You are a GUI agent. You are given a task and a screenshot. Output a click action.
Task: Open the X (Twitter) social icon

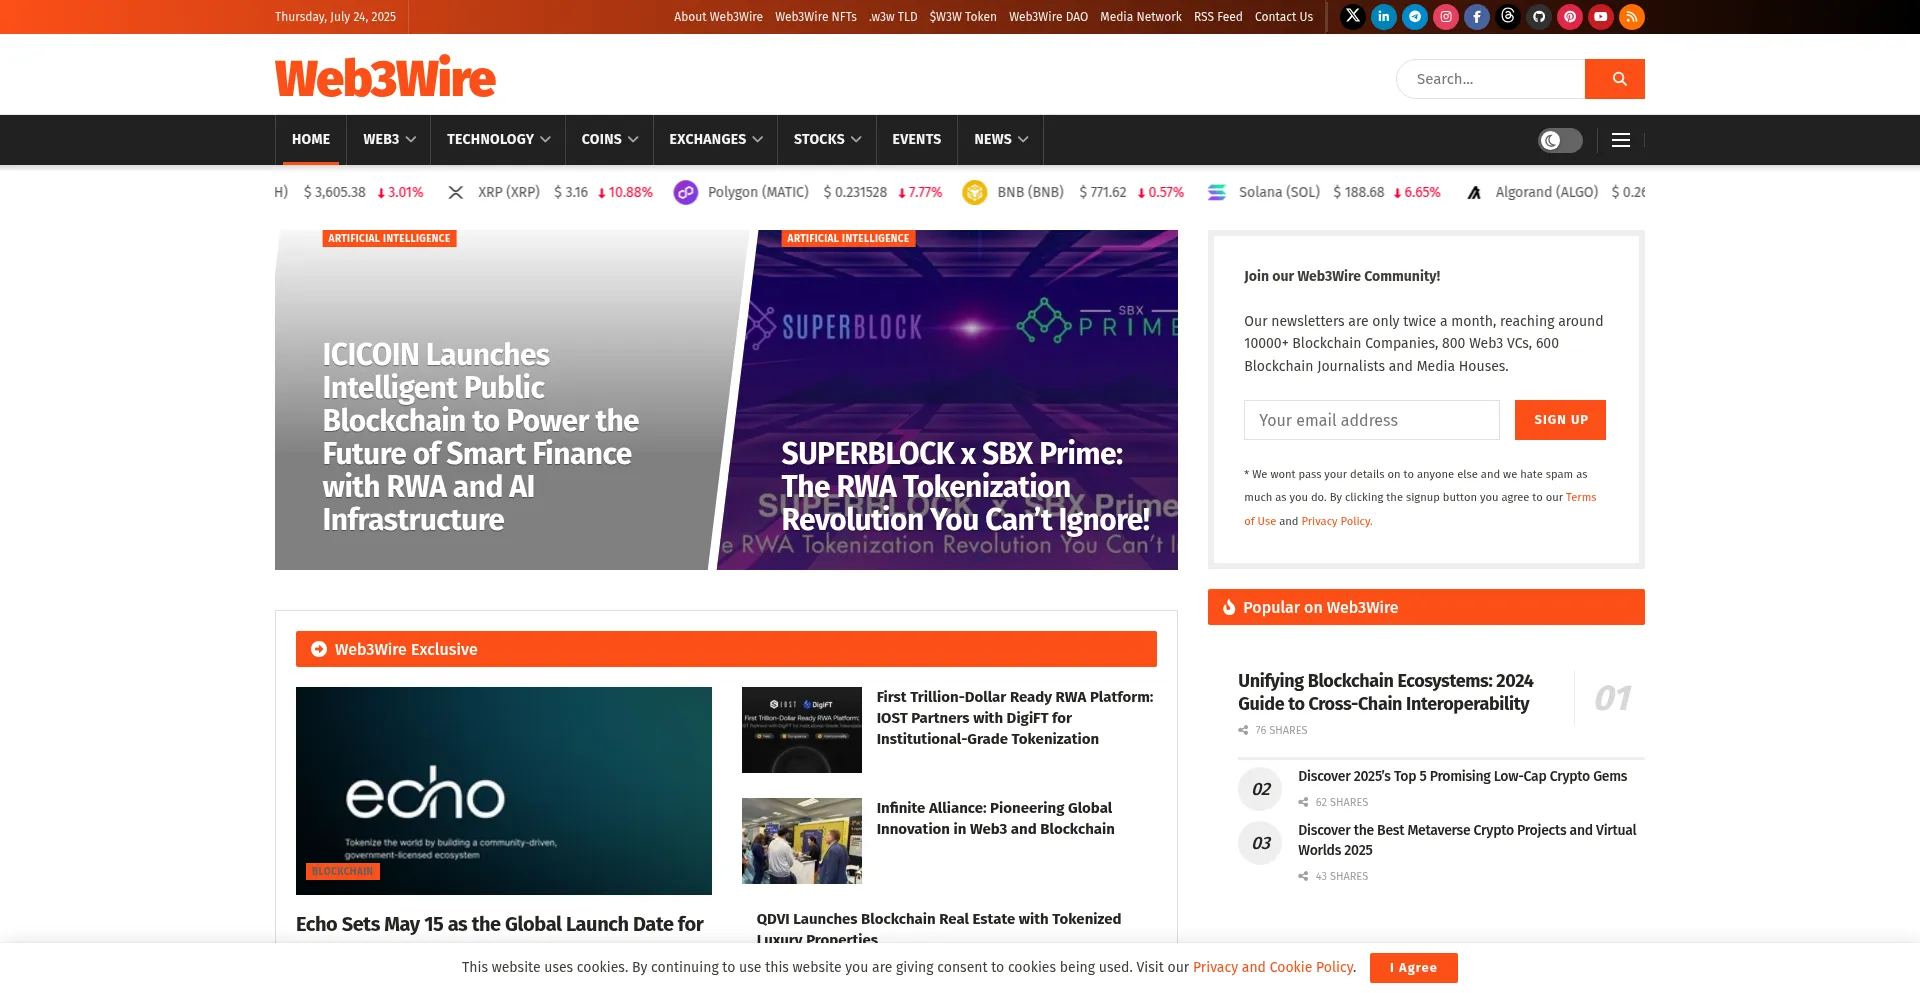click(1353, 16)
